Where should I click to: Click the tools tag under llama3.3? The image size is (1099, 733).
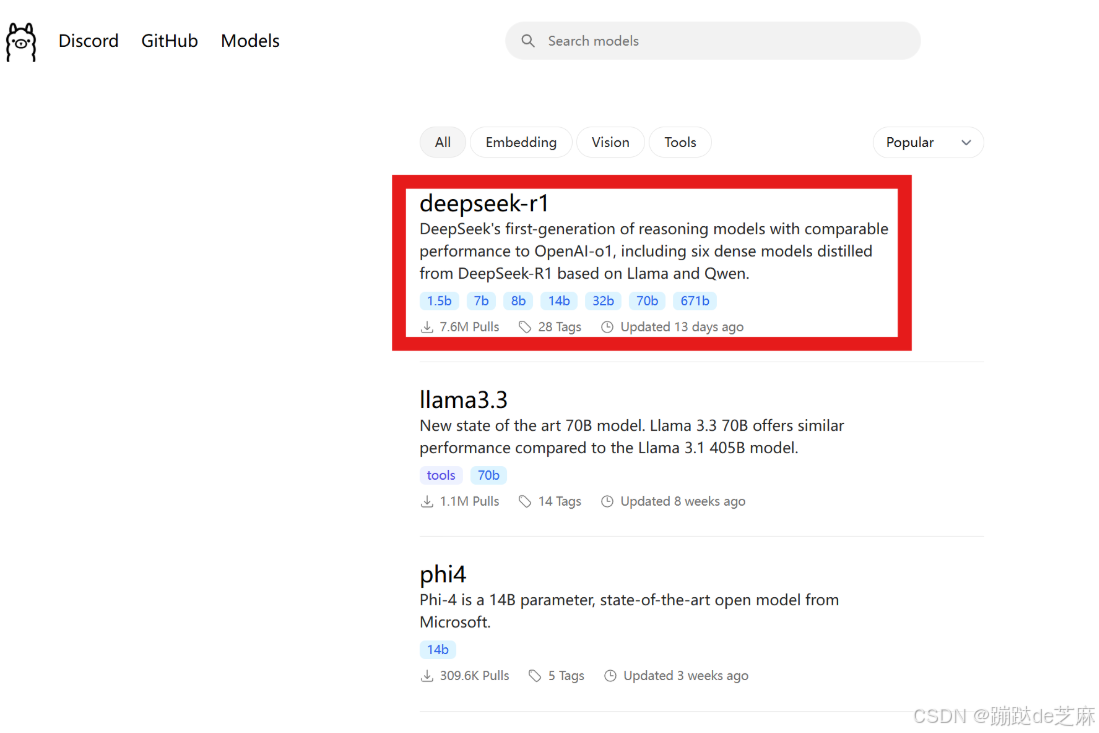click(x=441, y=475)
